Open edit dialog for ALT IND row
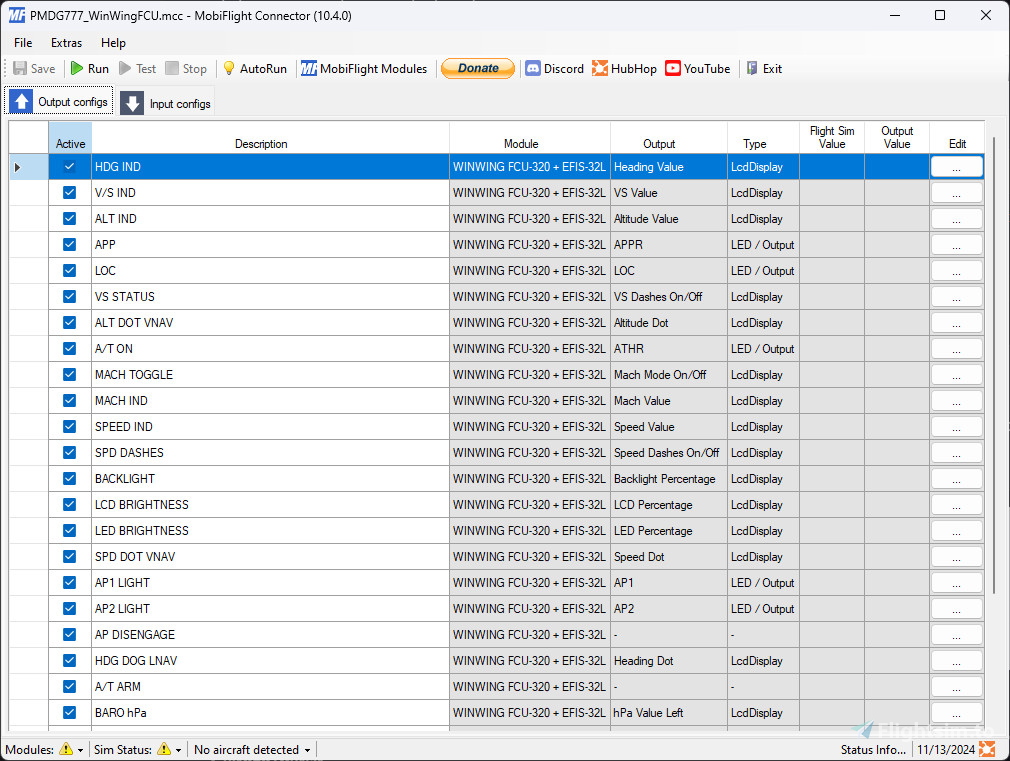Viewport: 1010px width, 761px height. pos(956,219)
